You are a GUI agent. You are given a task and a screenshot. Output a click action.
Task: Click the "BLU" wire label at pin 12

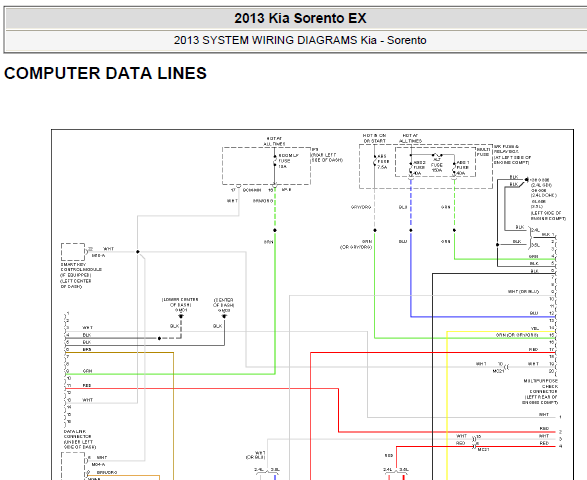click(x=534, y=313)
